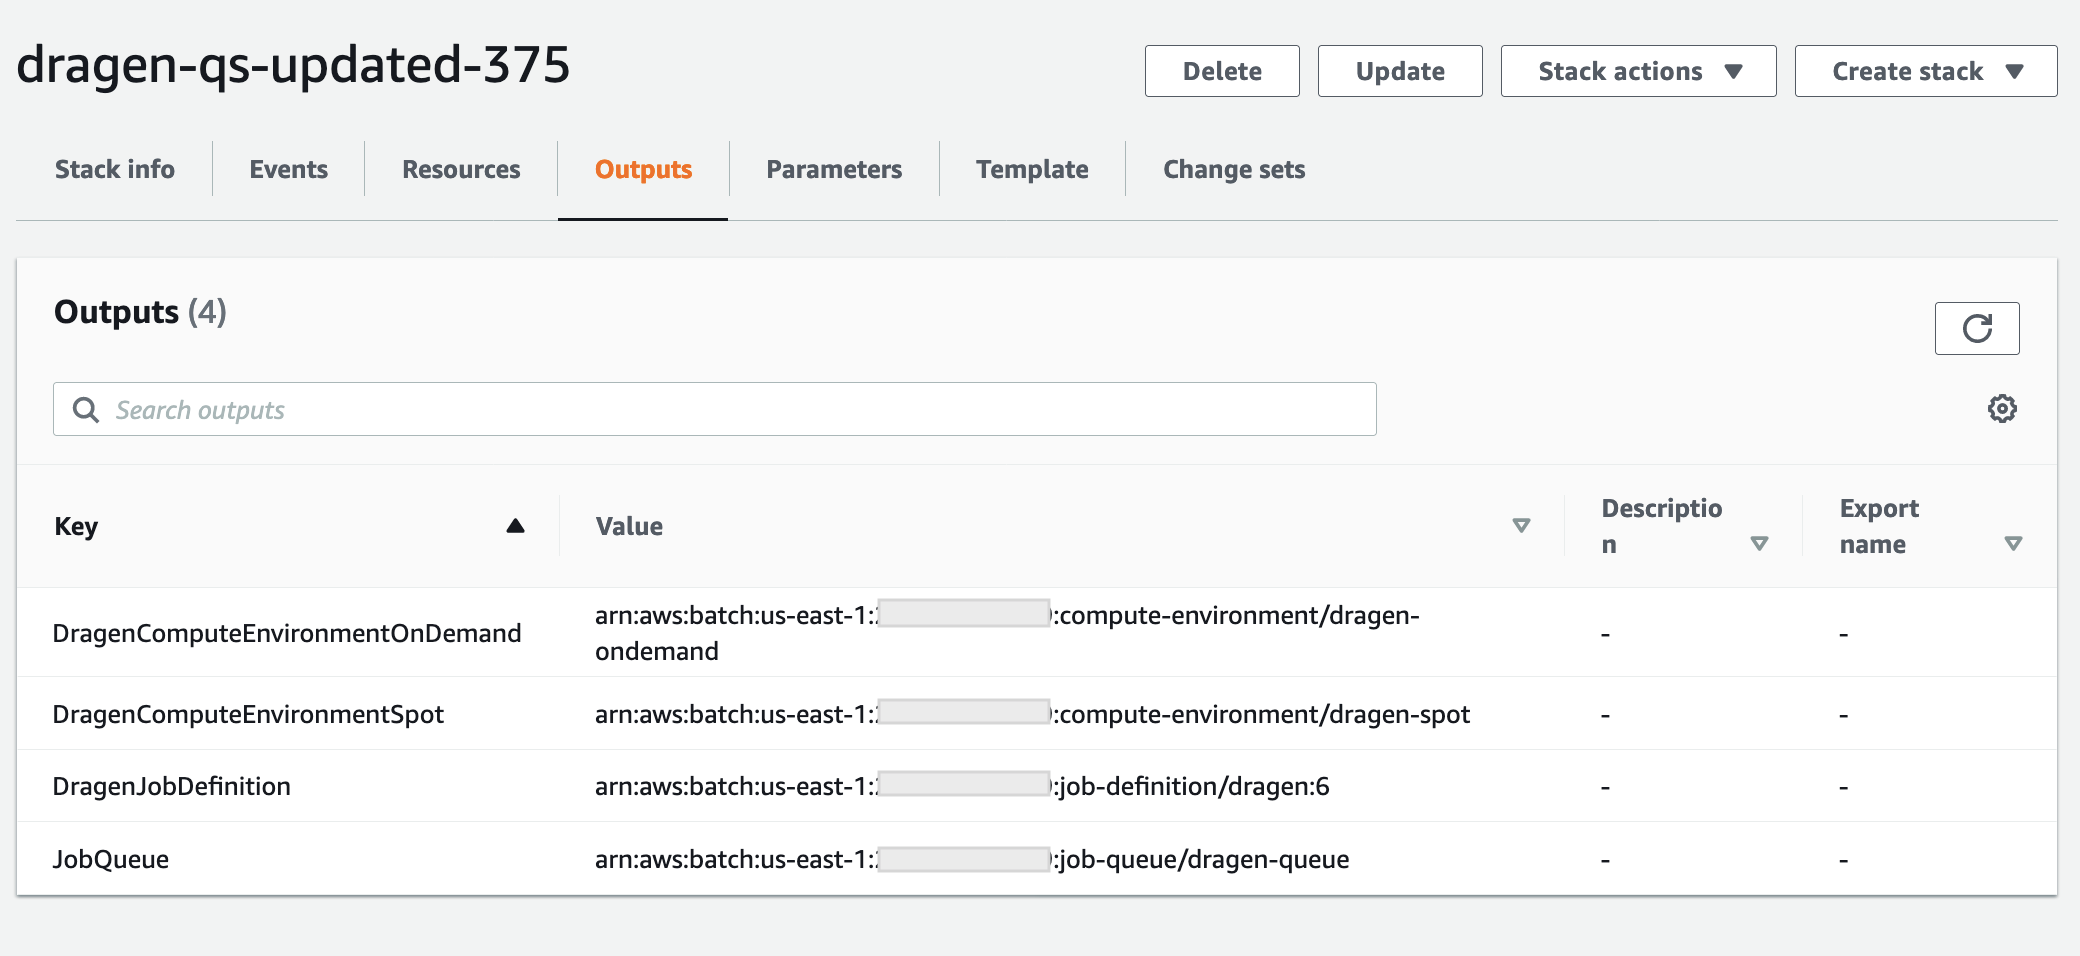This screenshot has width=2080, height=956.
Task: Click the Value column header
Action: click(629, 526)
